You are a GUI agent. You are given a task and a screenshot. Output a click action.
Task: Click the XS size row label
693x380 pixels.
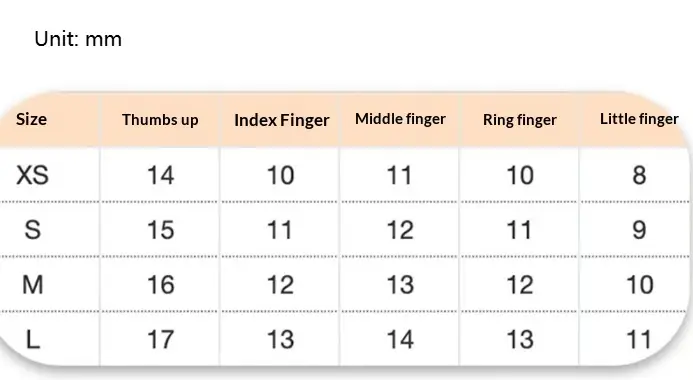tap(32, 175)
